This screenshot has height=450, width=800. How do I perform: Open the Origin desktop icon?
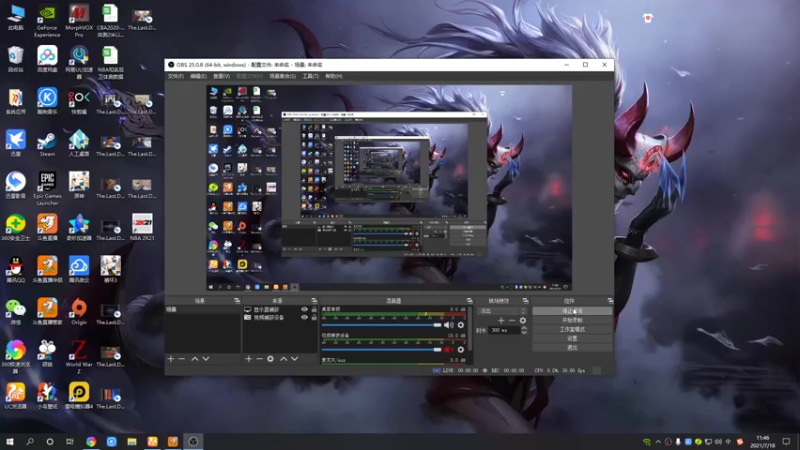point(79,312)
